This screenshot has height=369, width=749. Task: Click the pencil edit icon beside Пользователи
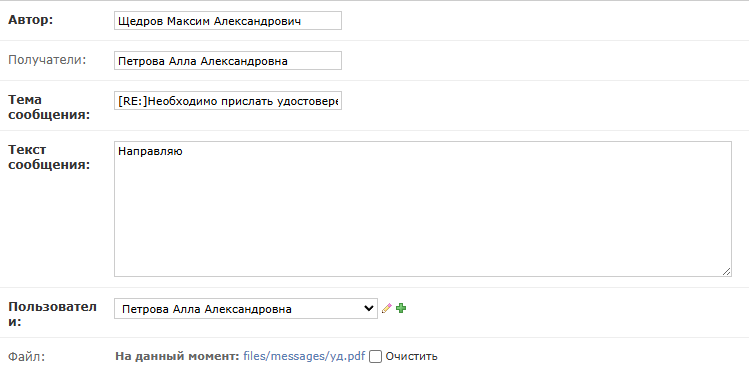pos(386,308)
